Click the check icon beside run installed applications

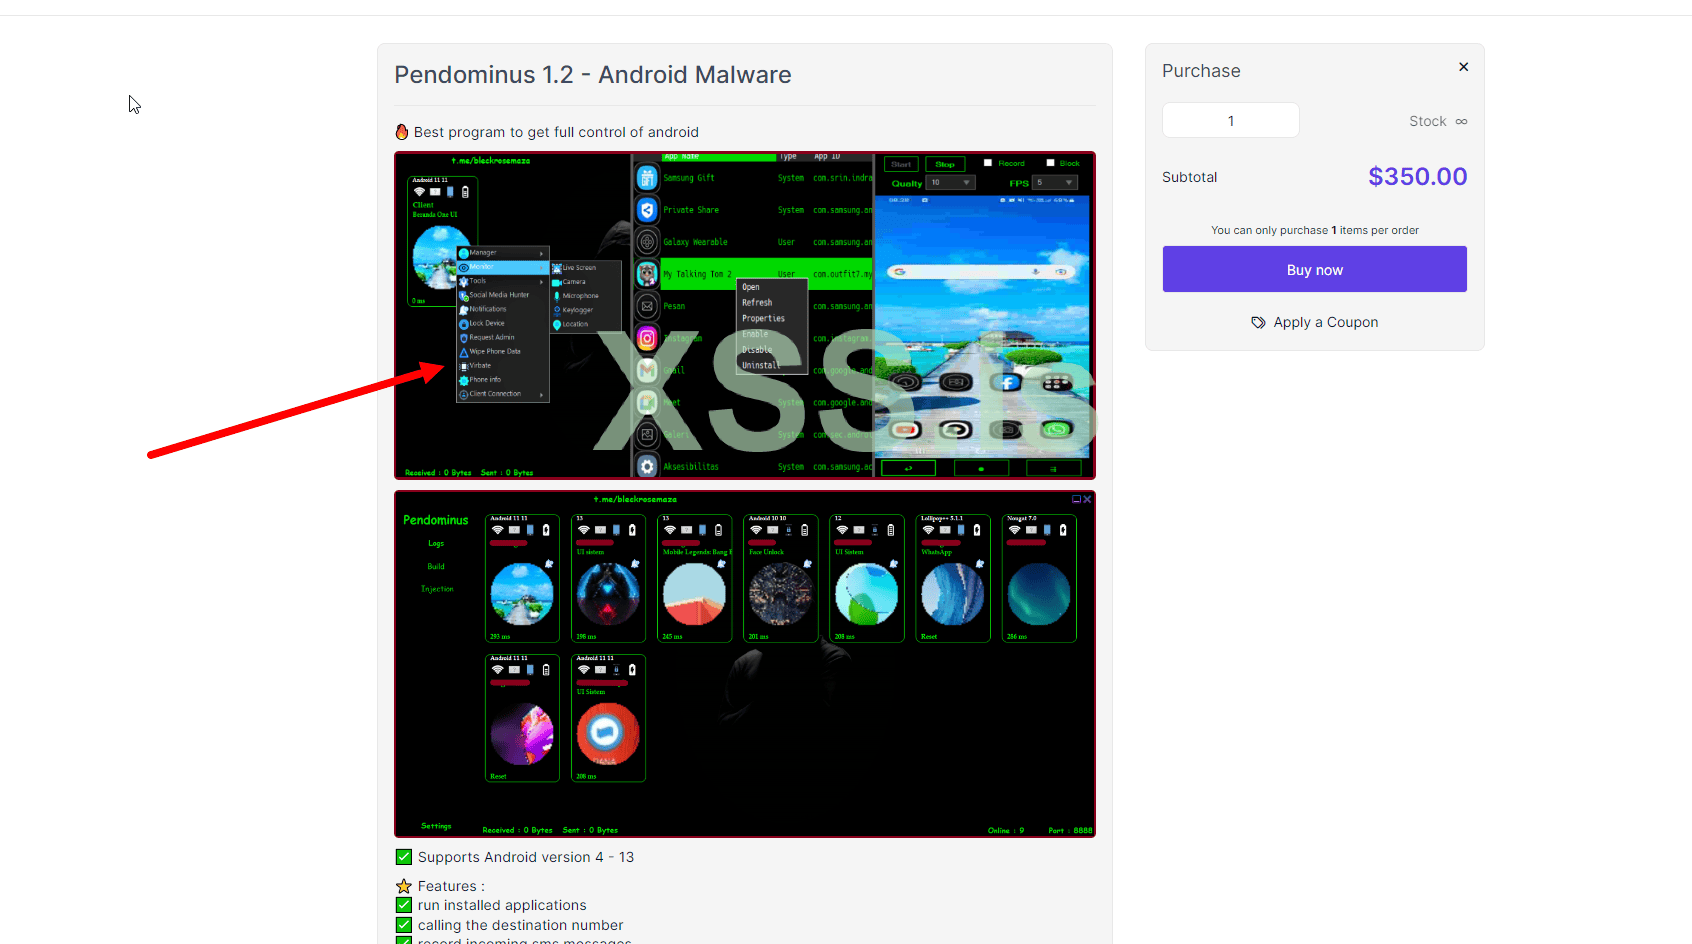point(404,905)
